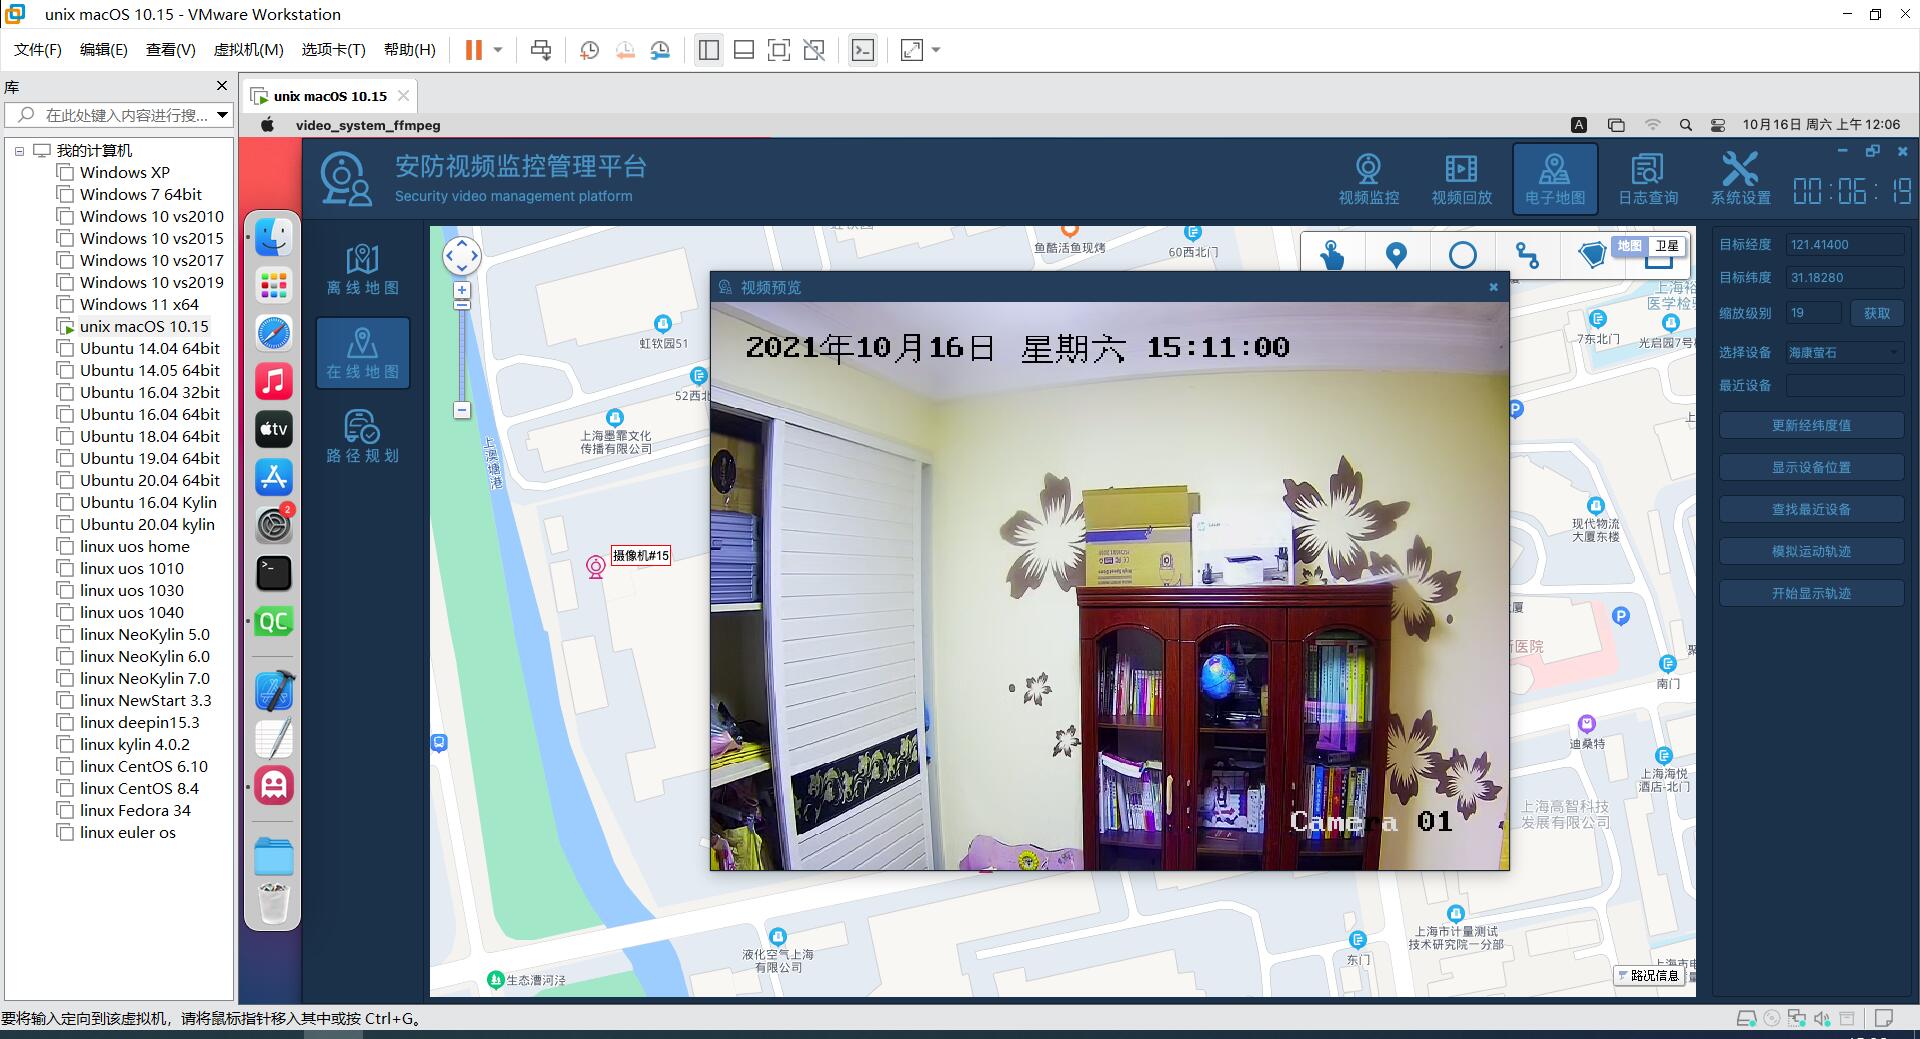Click the 路径规划 route planning sidebar icon
Image resolution: width=1920 pixels, height=1039 pixels.
tap(362, 437)
